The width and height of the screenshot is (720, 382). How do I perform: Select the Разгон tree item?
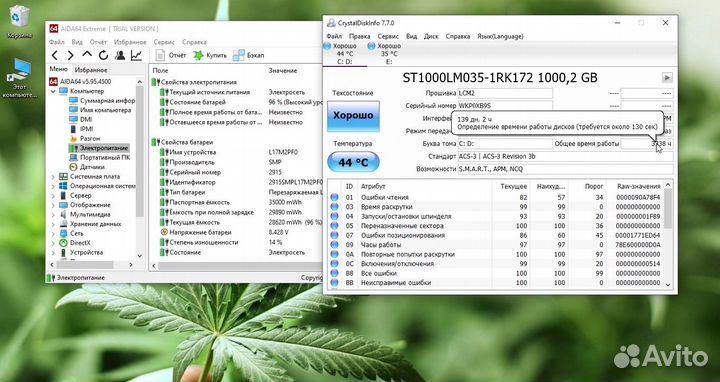click(84, 138)
